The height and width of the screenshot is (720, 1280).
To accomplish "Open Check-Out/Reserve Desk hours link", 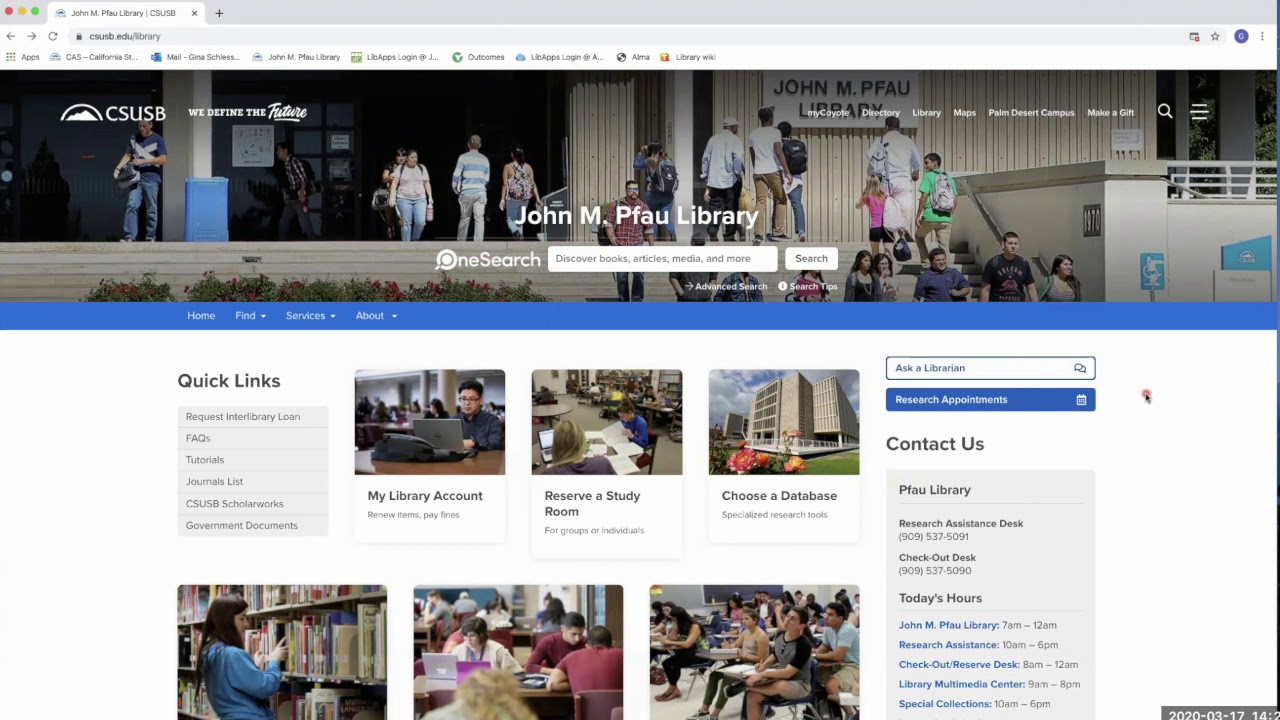I will tap(959, 664).
